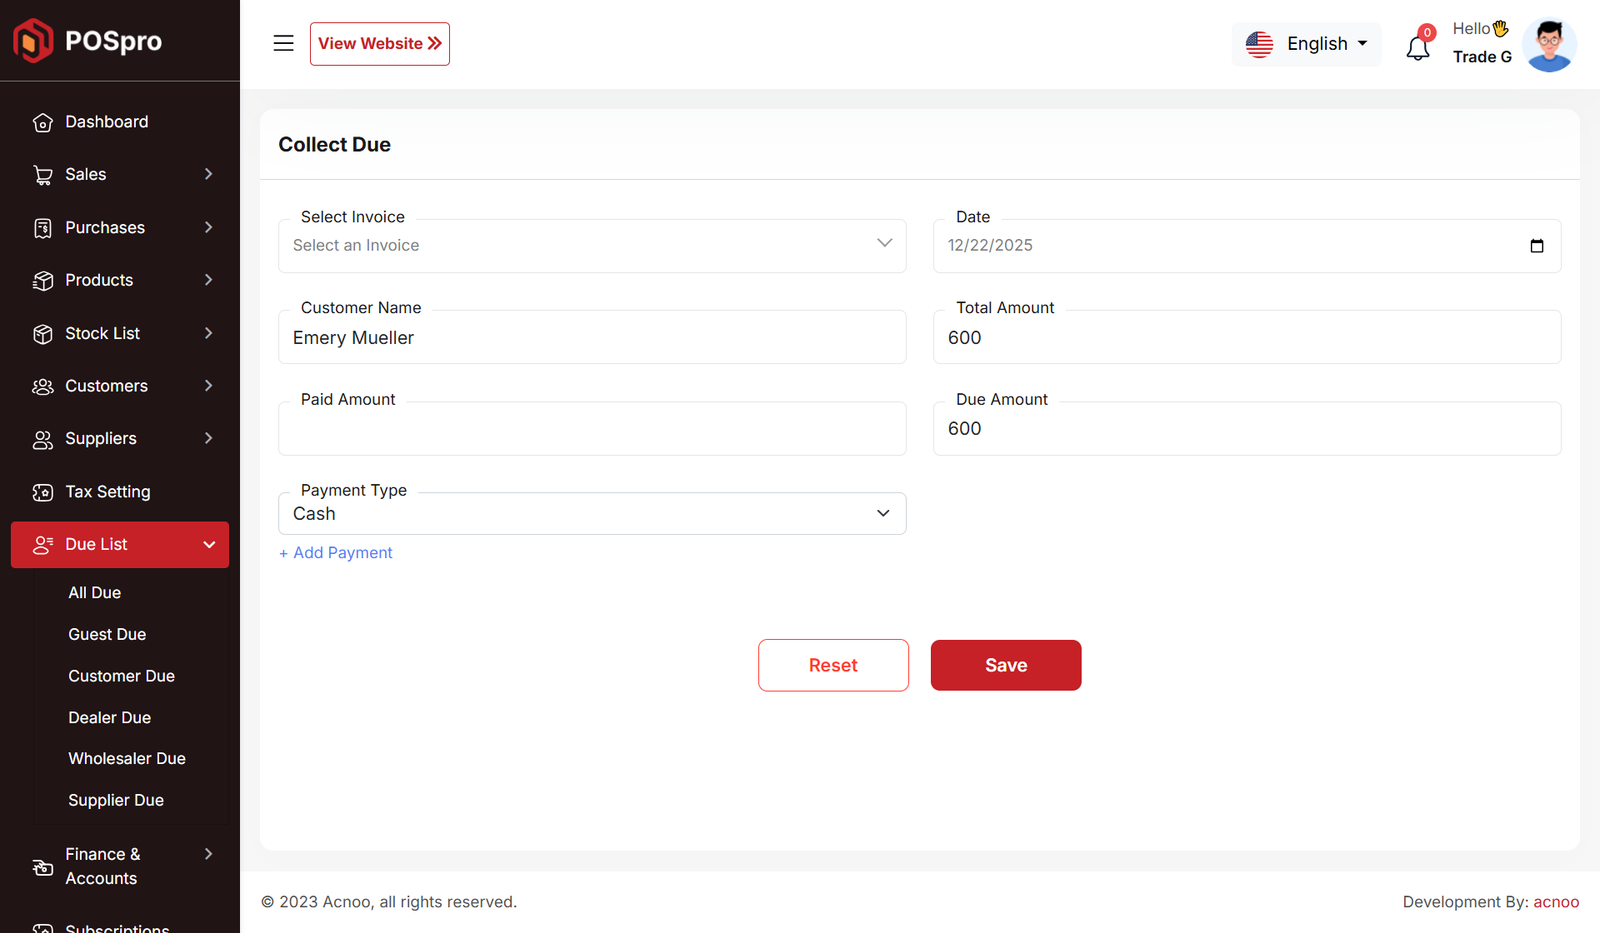
Task: Focus the Paid Amount input field
Action: [591, 430]
